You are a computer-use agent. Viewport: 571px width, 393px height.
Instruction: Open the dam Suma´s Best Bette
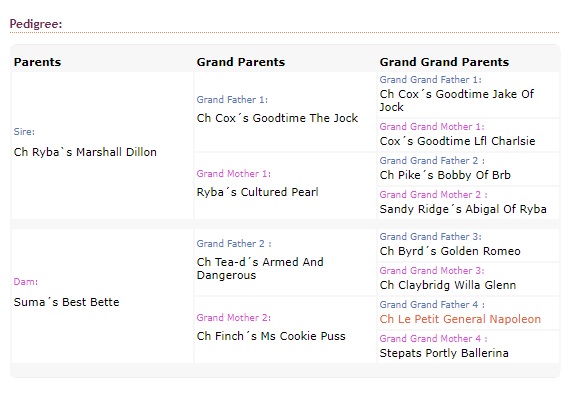[x=67, y=302]
